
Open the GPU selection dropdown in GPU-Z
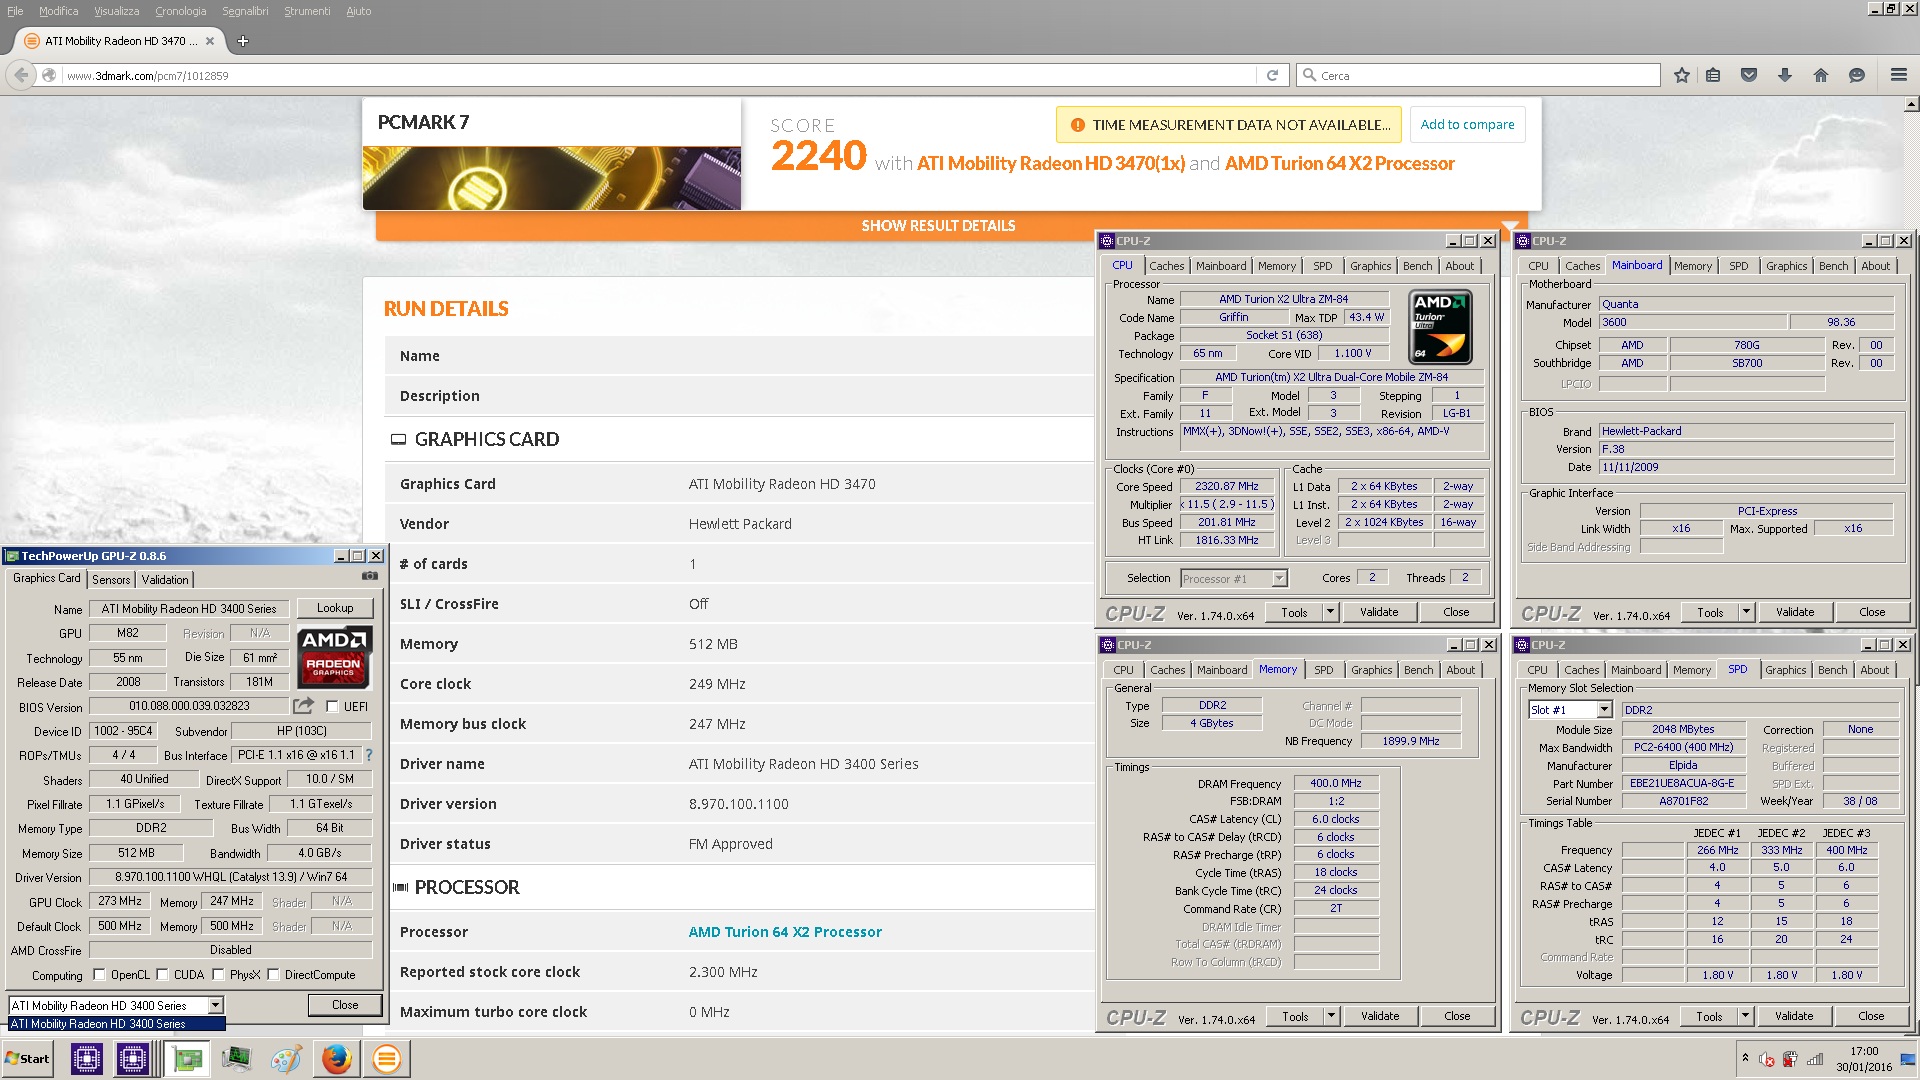(x=214, y=1005)
